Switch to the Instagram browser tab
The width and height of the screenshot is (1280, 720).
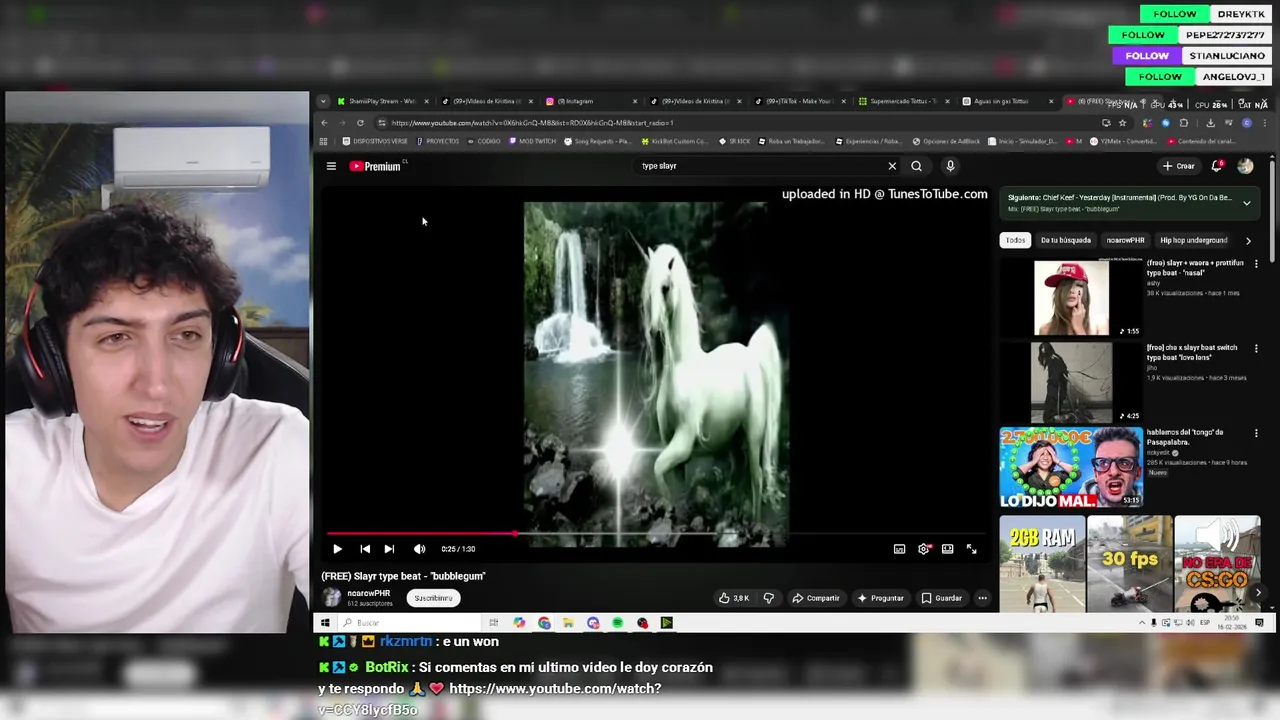[590, 101]
